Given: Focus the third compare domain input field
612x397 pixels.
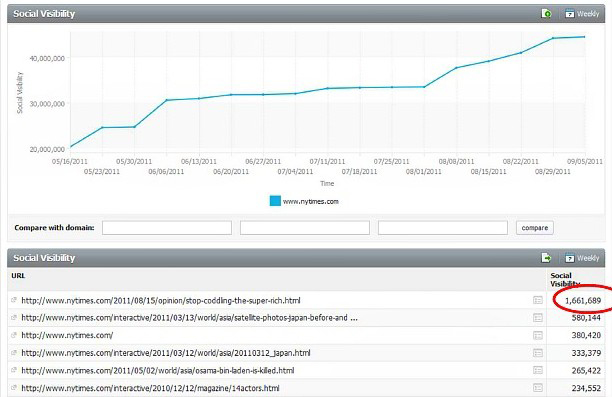Looking at the screenshot, I should (443, 228).
